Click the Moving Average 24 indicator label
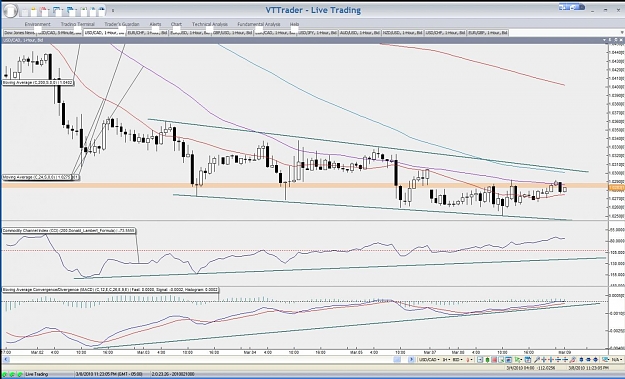Image resolution: width=625 pixels, height=379 pixels. pyautogui.click(x=37, y=177)
